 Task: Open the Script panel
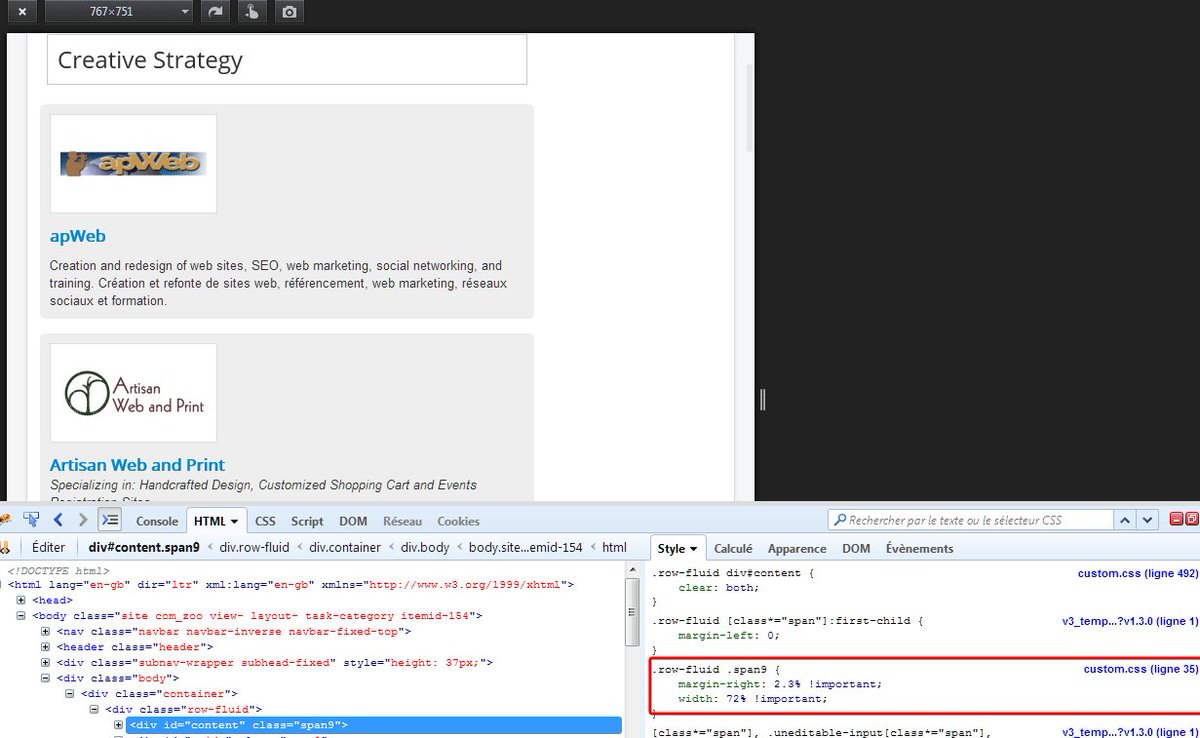pos(307,521)
